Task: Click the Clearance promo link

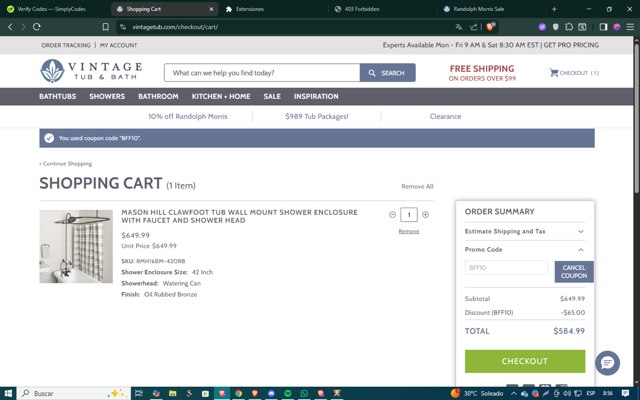Action: point(445,116)
